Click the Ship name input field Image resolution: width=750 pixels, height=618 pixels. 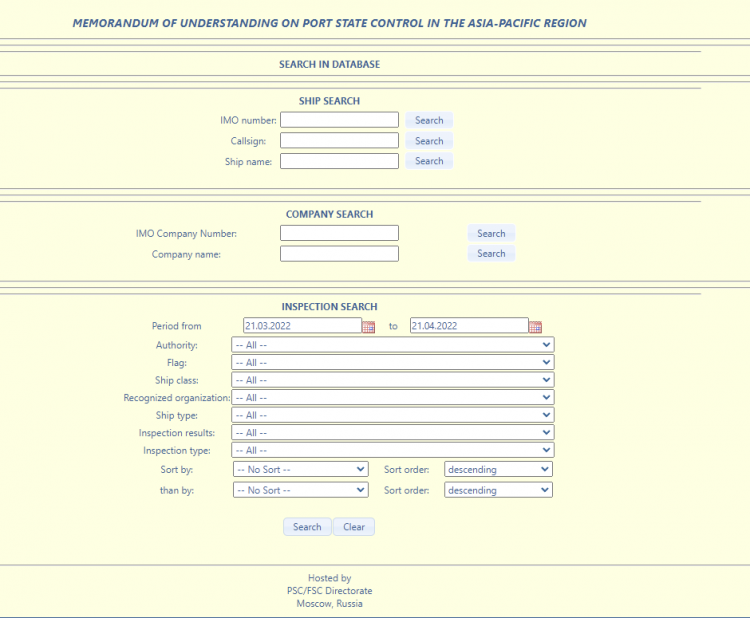tap(339, 161)
